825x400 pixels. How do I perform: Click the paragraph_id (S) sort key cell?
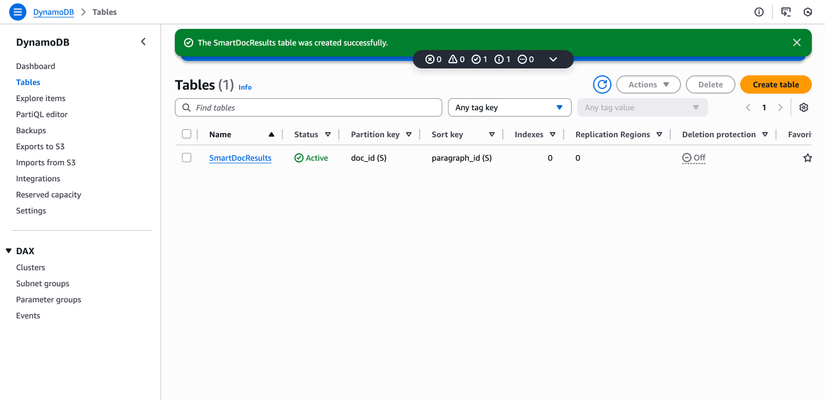462,158
